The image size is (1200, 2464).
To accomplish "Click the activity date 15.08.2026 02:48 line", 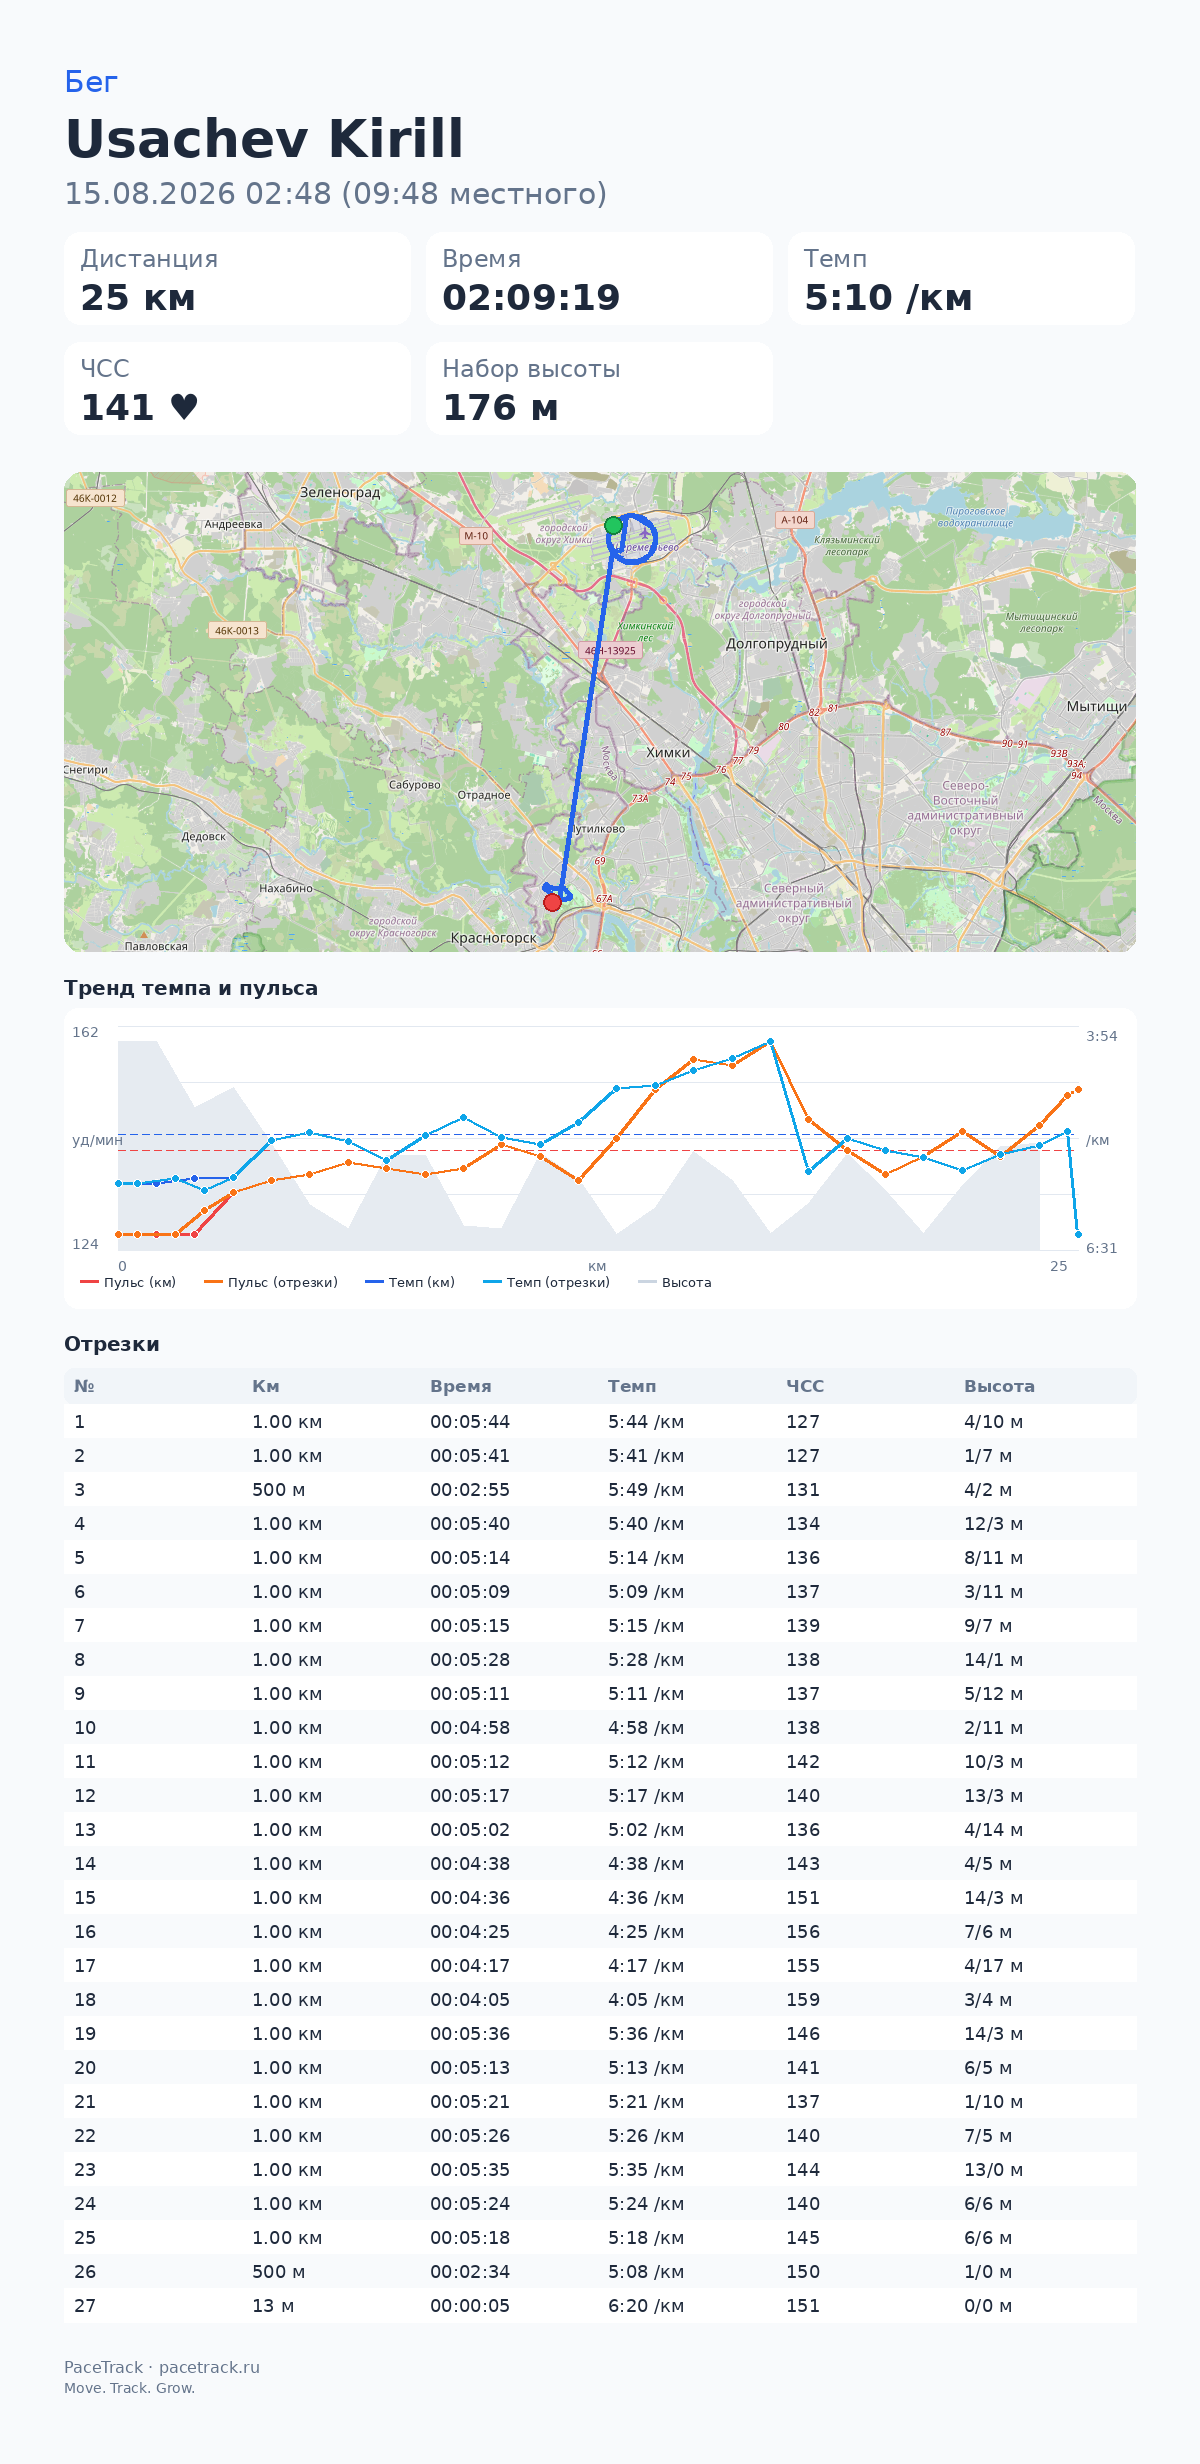I will [336, 193].
